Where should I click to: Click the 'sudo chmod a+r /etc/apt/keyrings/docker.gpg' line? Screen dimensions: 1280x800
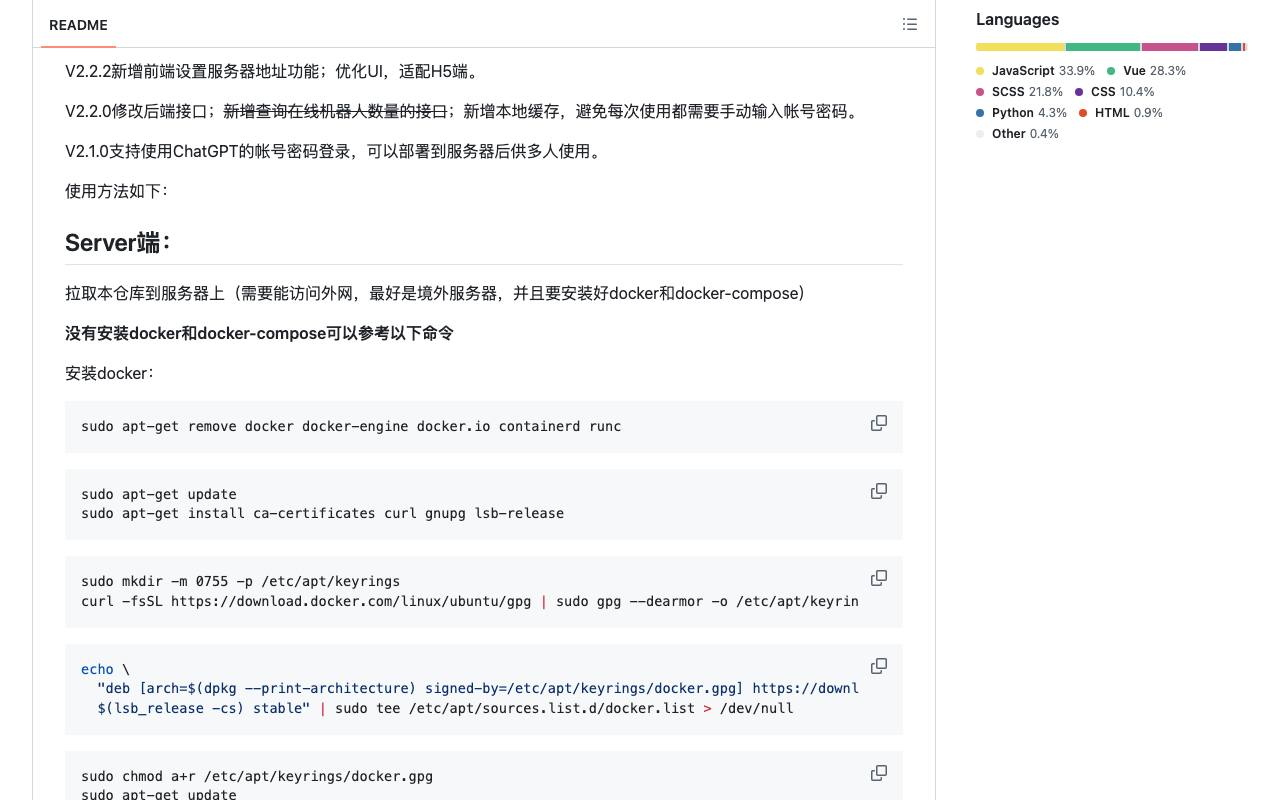tap(257, 777)
